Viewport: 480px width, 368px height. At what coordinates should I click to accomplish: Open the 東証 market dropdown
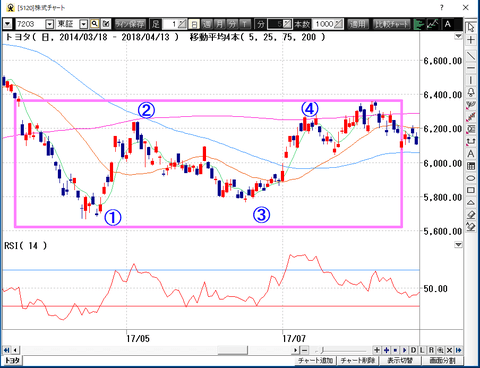pos(84,24)
